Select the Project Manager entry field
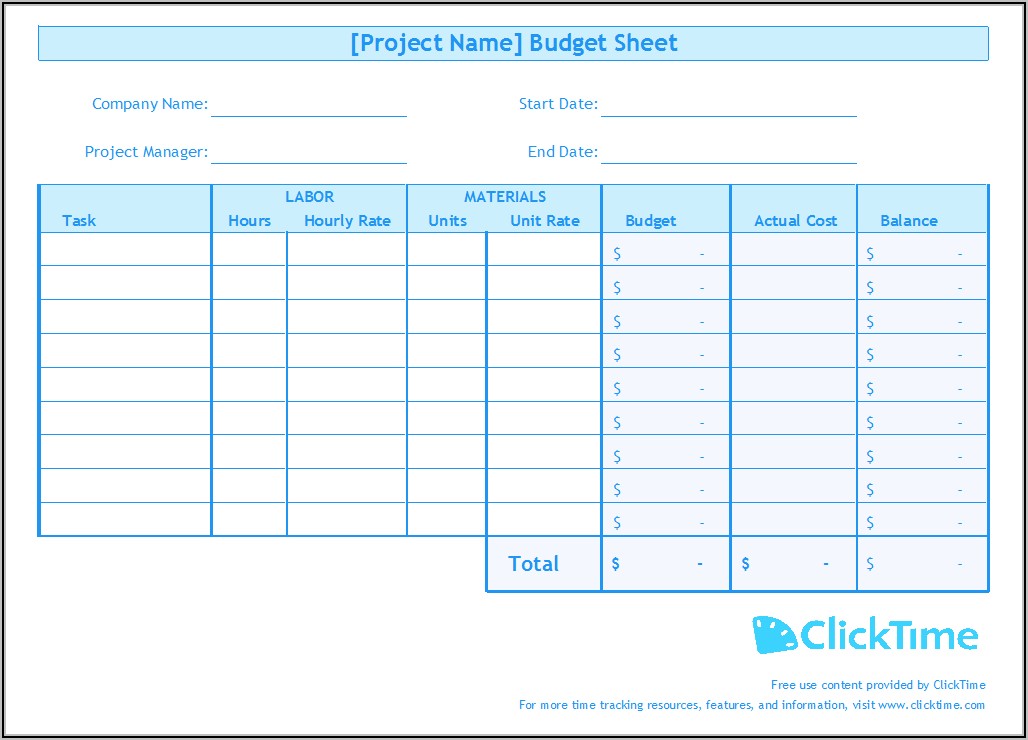 click(308, 152)
